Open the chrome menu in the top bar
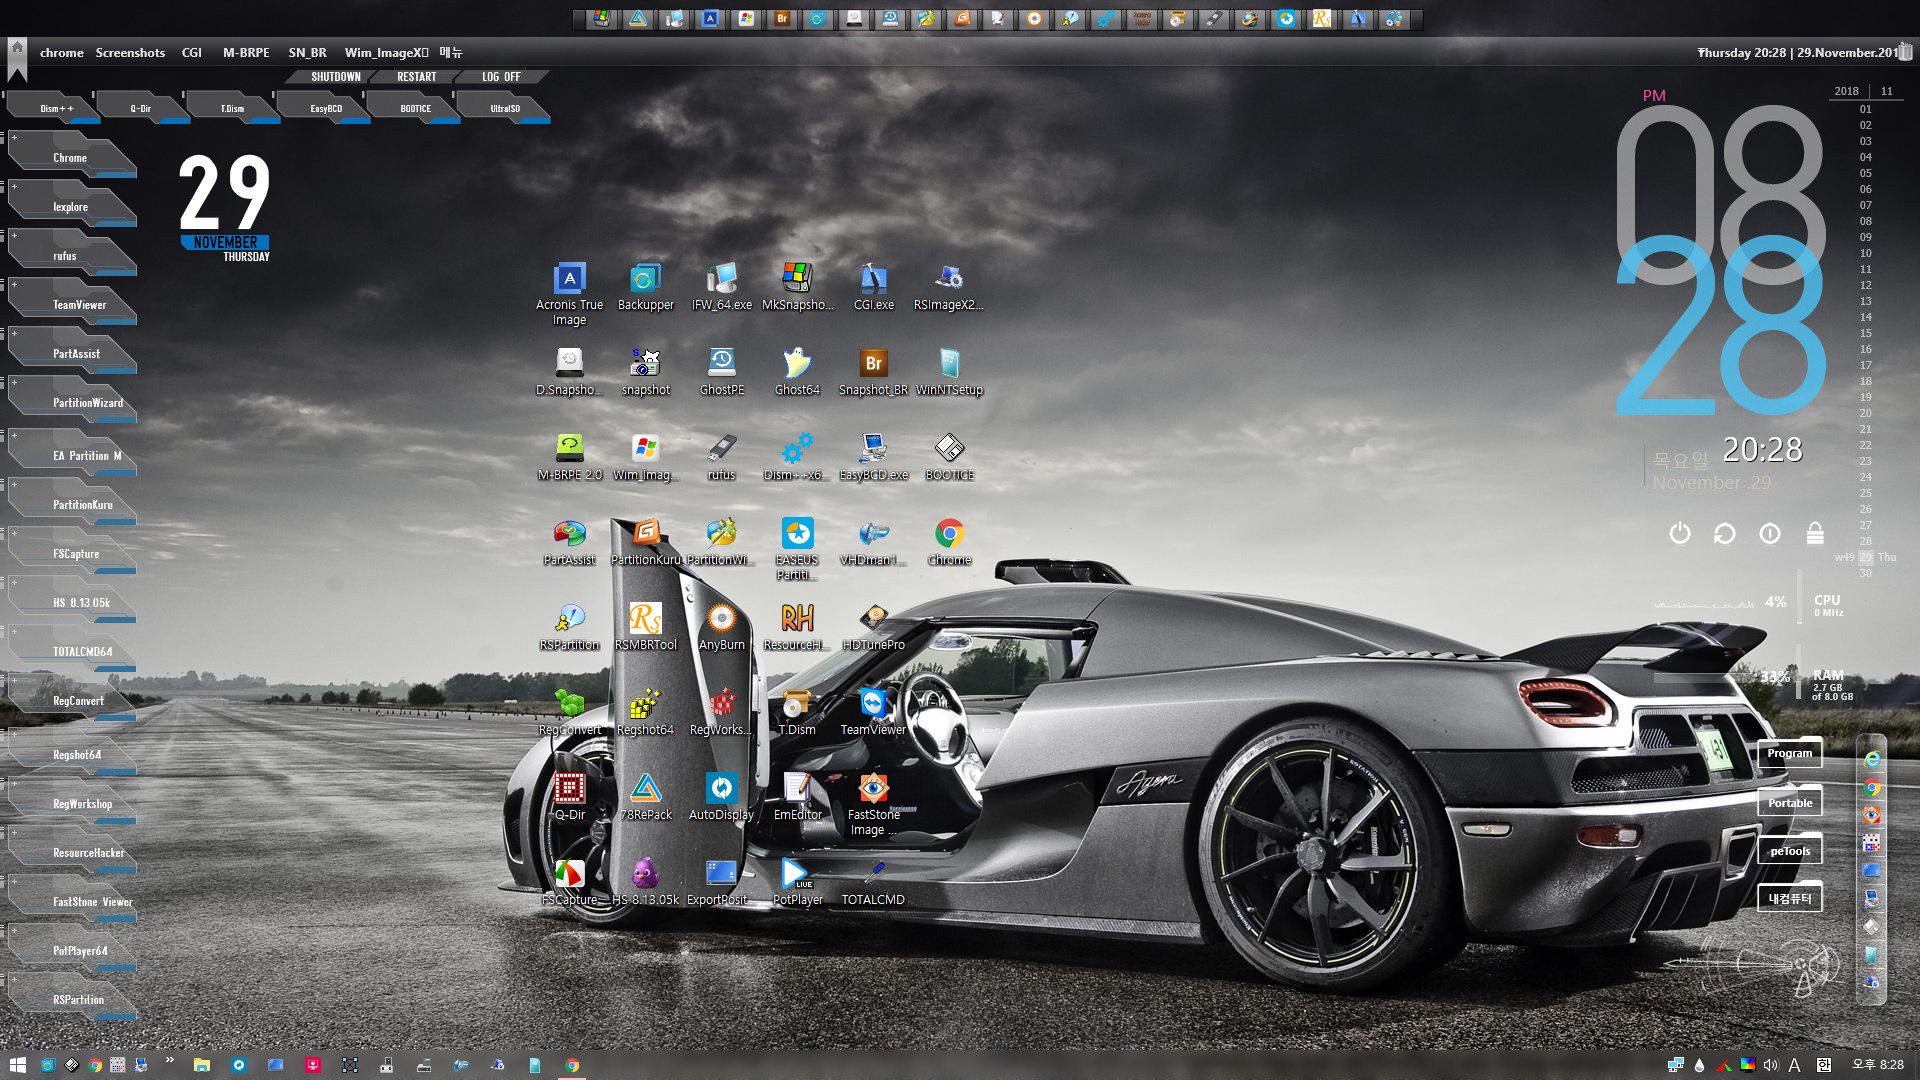 (62, 52)
